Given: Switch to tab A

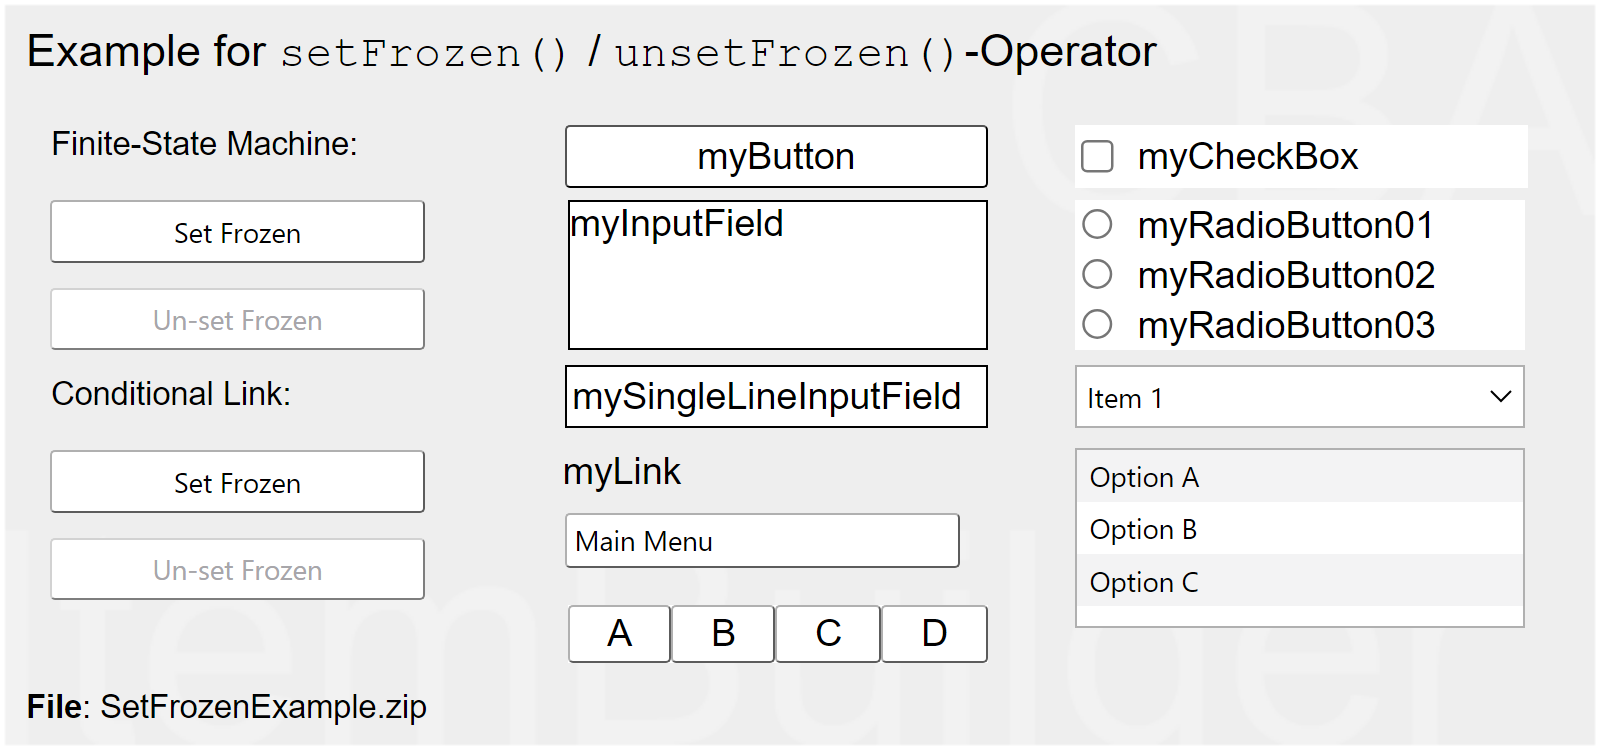Looking at the screenshot, I should pyautogui.click(x=620, y=633).
